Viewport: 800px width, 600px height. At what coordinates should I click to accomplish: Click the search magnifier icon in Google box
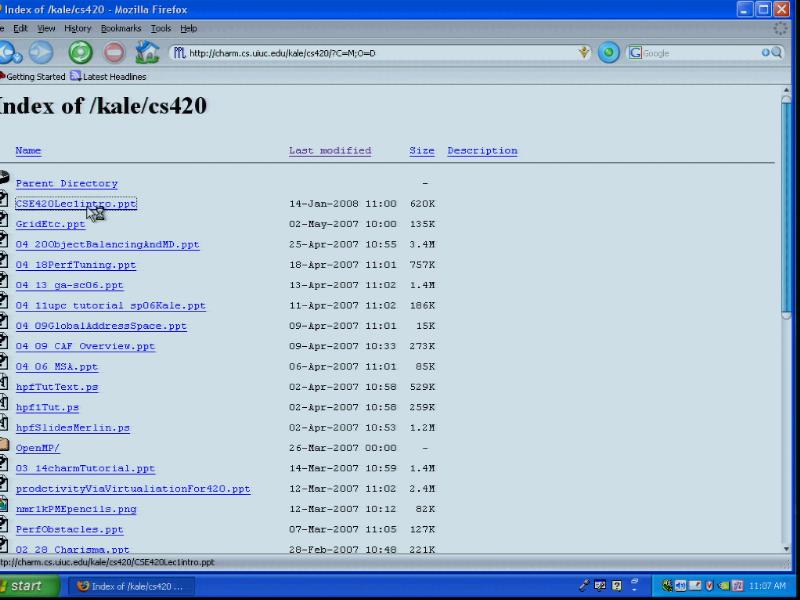[x=773, y=53]
